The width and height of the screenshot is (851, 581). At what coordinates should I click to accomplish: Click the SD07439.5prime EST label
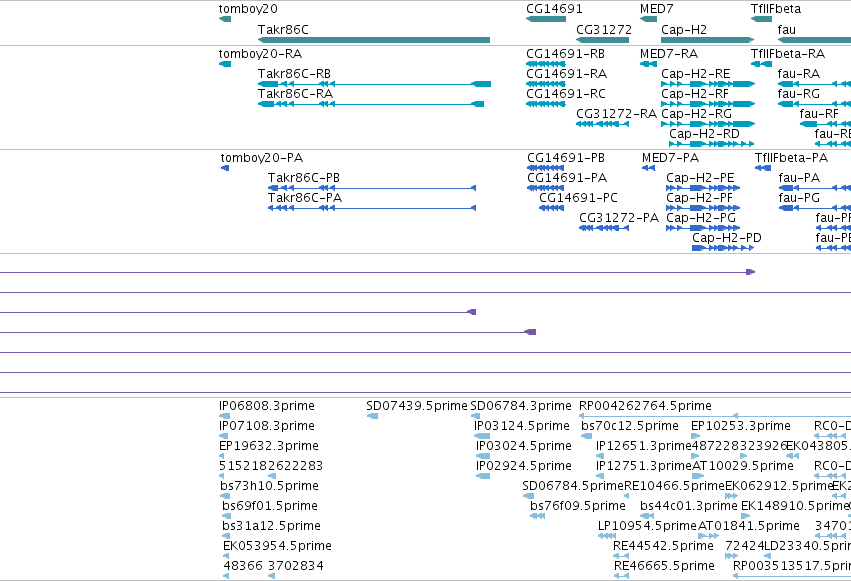click(x=417, y=406)
